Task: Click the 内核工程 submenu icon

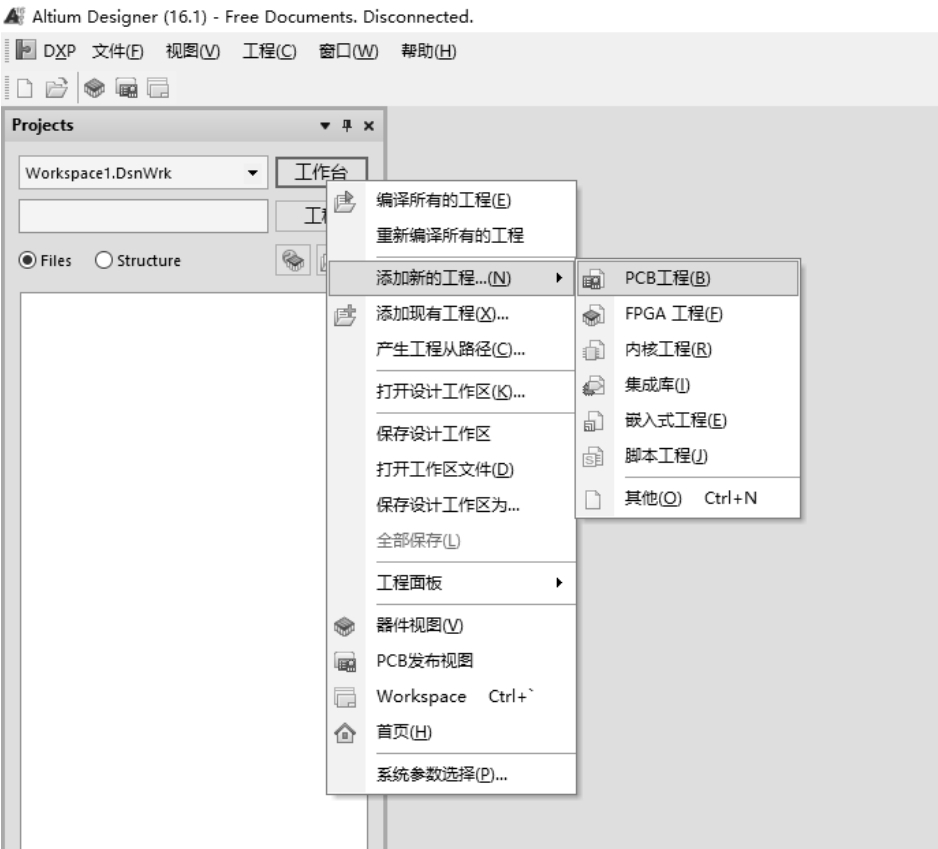Action: point(593,350)
